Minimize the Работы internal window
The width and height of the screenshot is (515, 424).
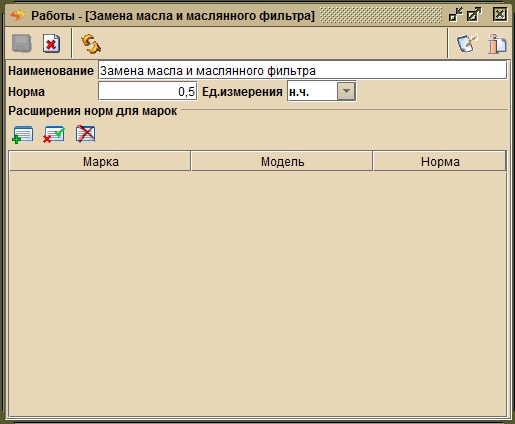click(x=456, y=15)
